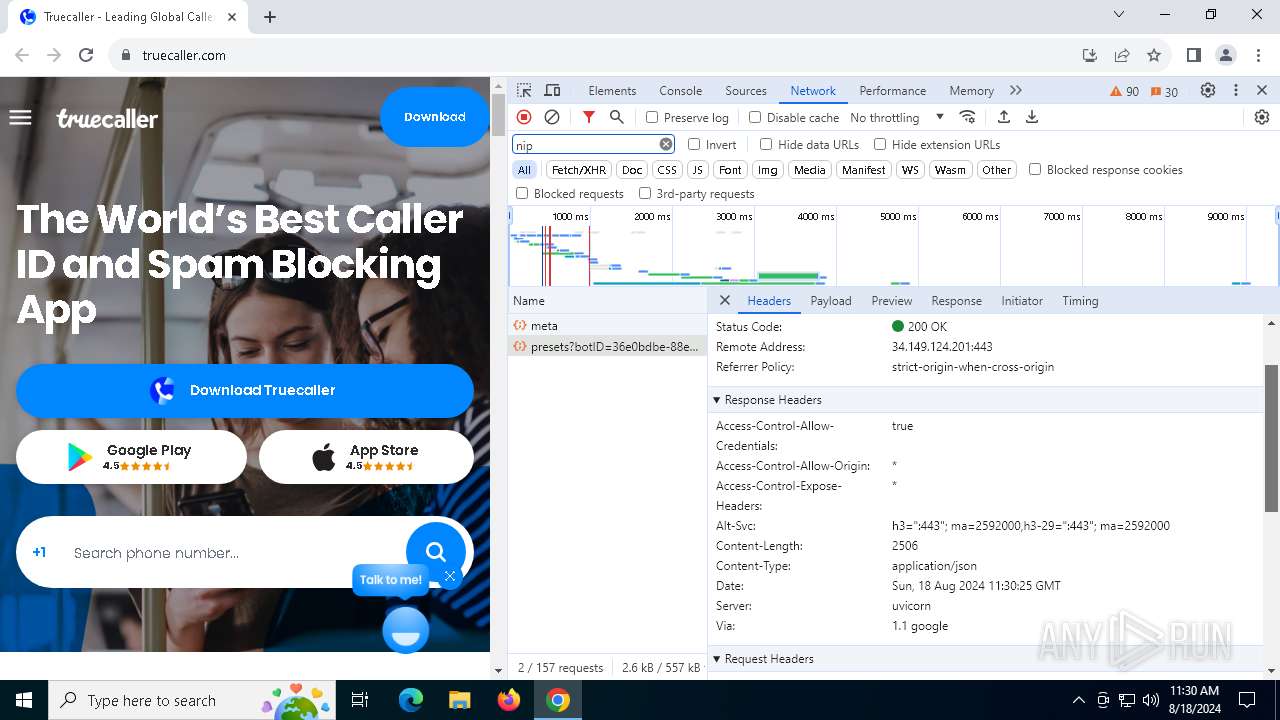Click the network timeline overview
The height and width of the screenshot is (720, 1280).
click(893, 246)
